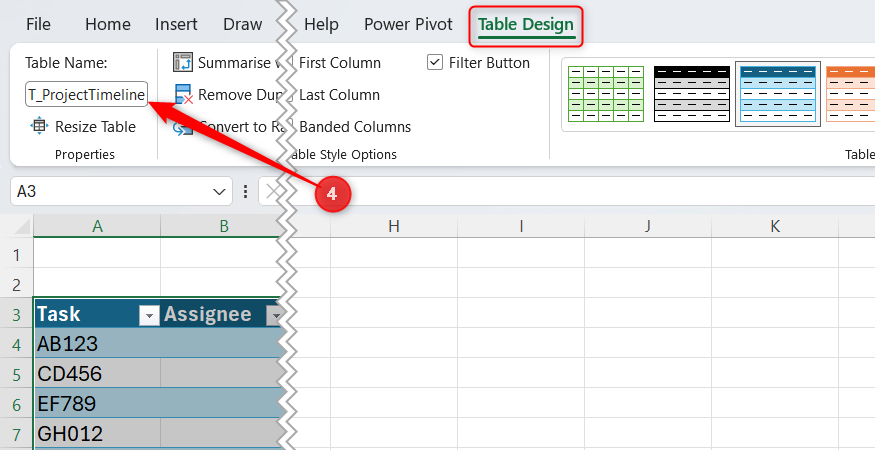875x450 pixels.
Task: Select column K header
Action: tap(775, 226)
